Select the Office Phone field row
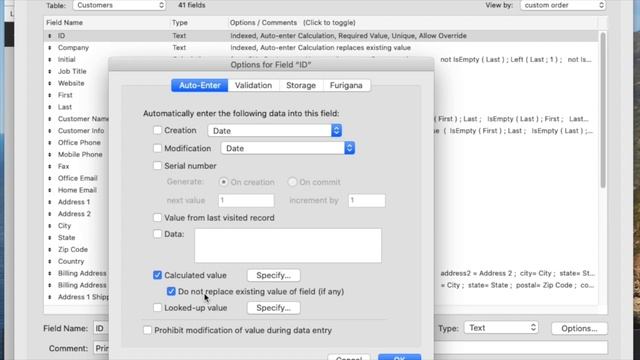This screenshot has width=640, height=360. pos(76,142)
